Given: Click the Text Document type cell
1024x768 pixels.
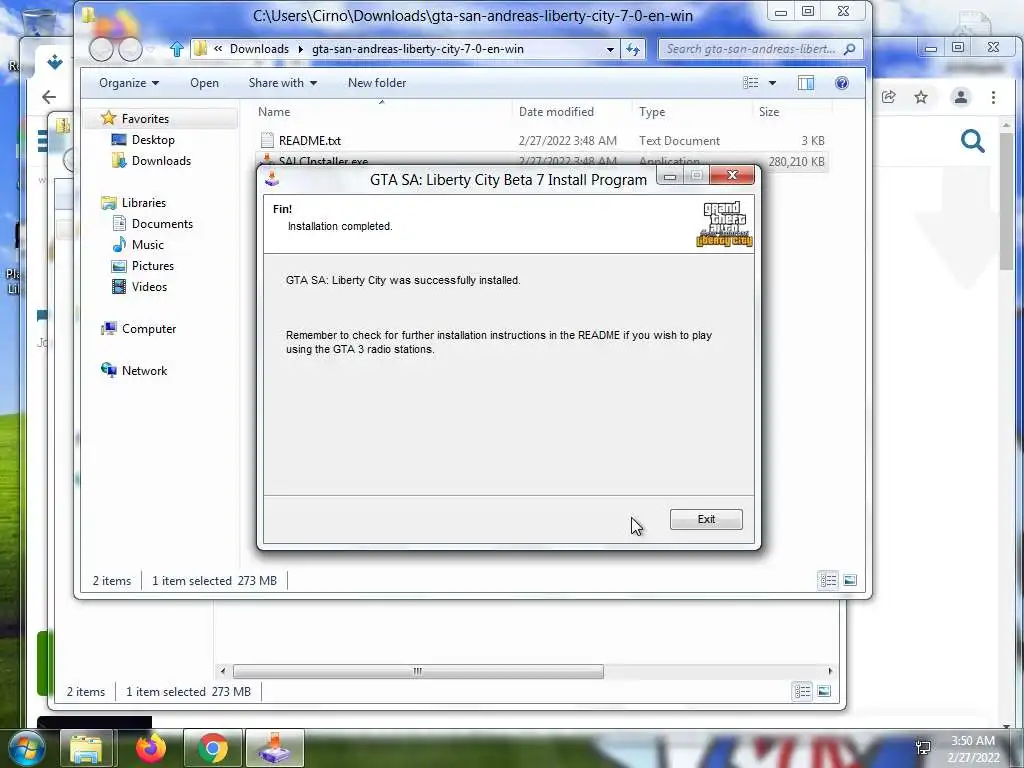Looking at the screenshot, I should (679, 140).
